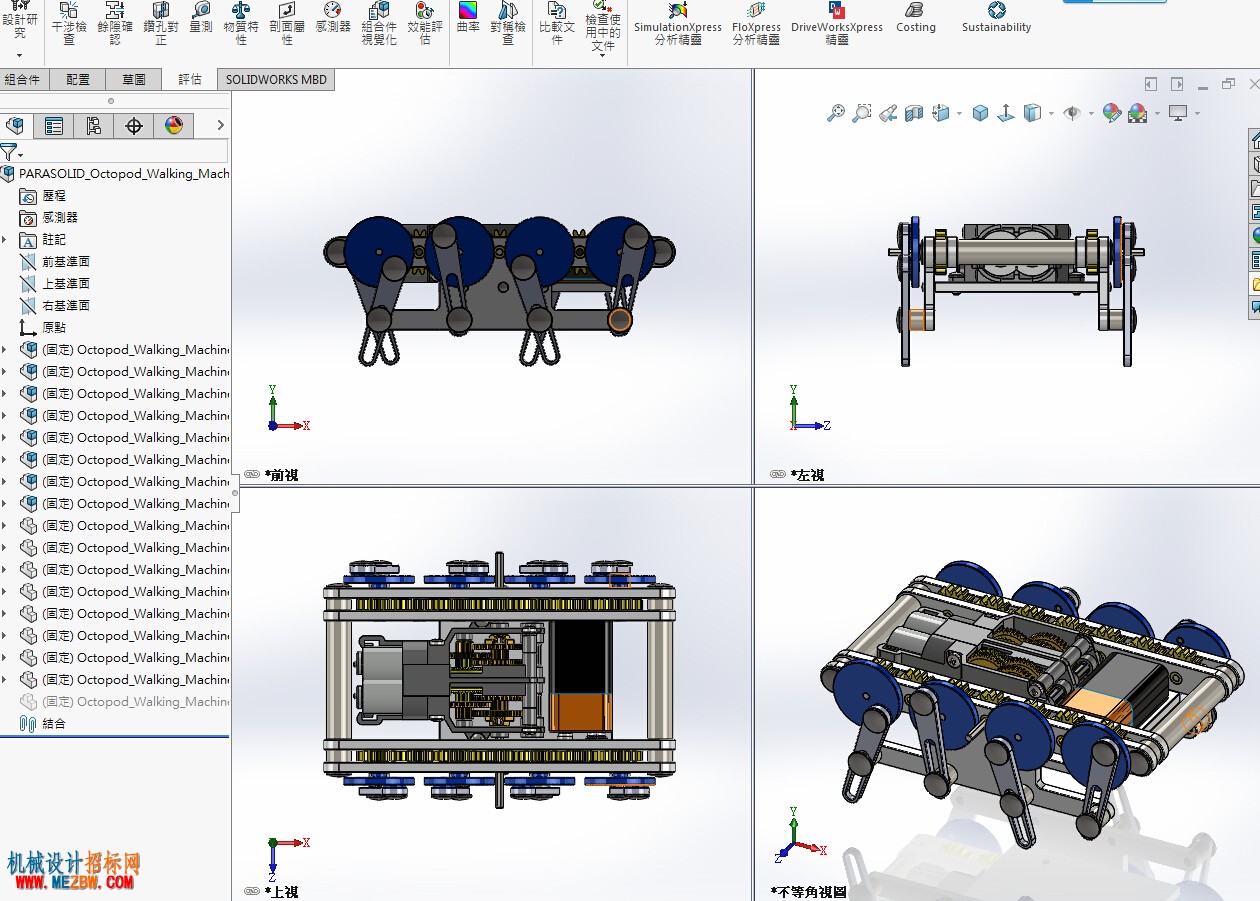Toggle view link icon beside *左視
The image size is (1260, 901).
point(777,475)
